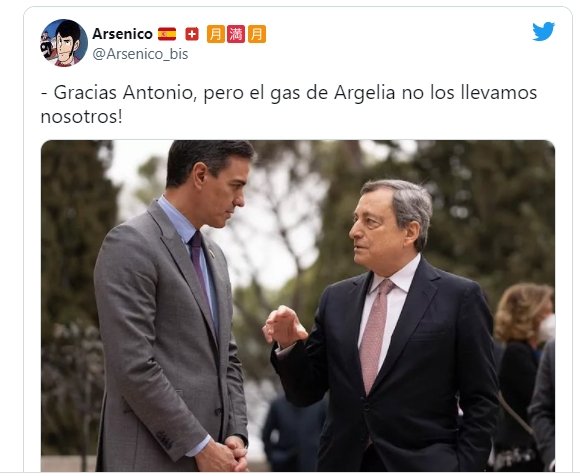Screen dimensions: 580x476
Task: Open the embedded tweet photo
Action: point(298,305)
